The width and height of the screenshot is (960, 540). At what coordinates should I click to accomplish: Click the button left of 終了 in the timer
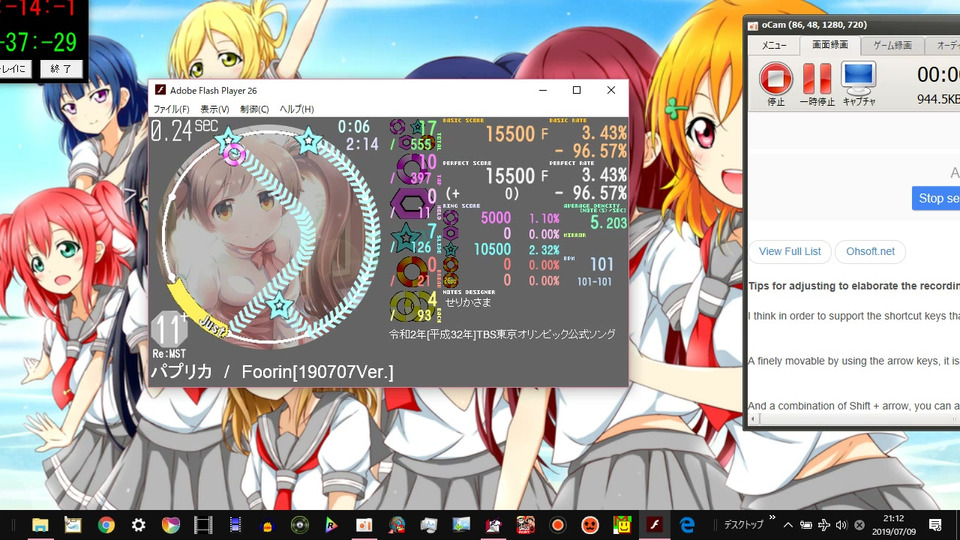tap(15, 69)
